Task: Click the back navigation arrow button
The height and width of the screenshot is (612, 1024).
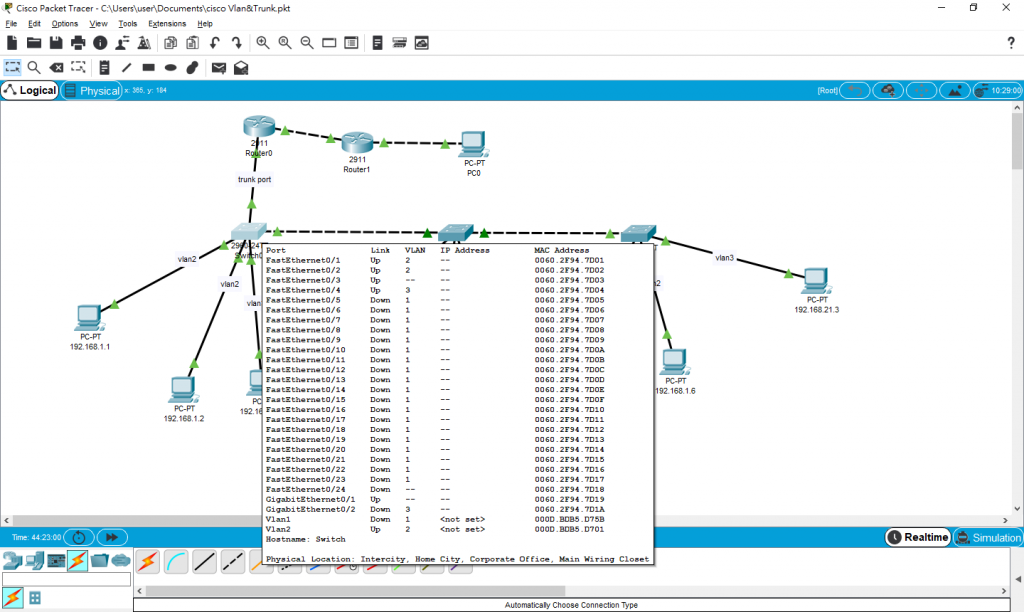Action: click(855, 90)
